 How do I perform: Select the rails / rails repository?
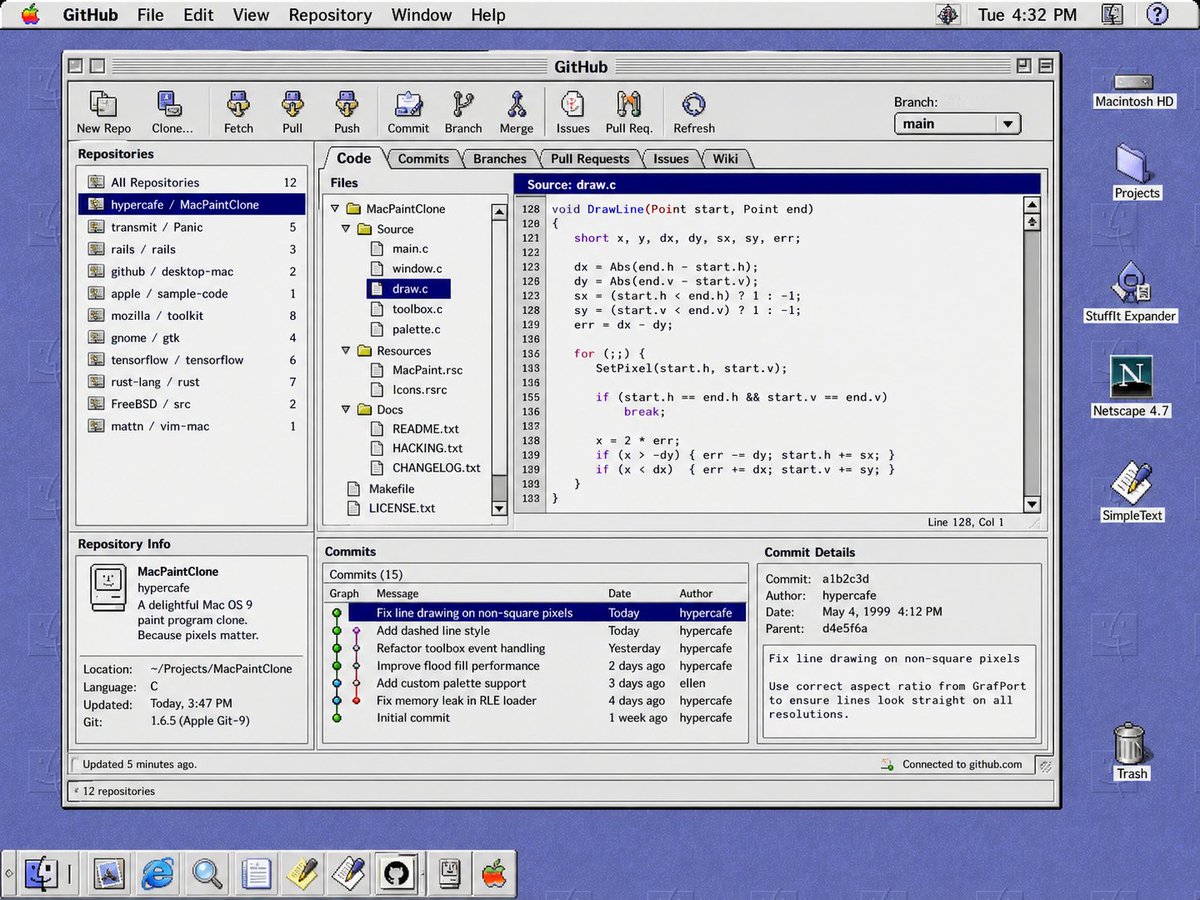click(192, 249)
